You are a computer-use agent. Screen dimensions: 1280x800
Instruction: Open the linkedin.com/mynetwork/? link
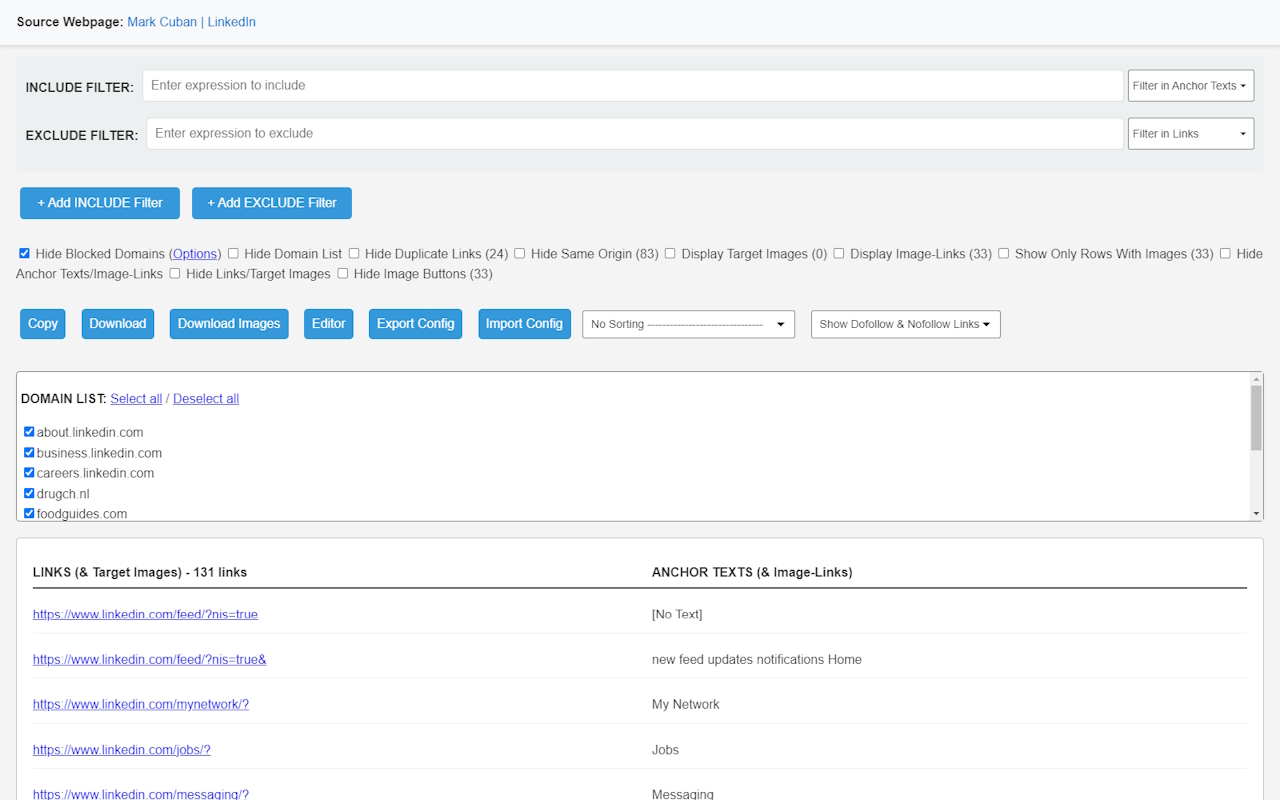pyautogui.click(x=141, y=704)
